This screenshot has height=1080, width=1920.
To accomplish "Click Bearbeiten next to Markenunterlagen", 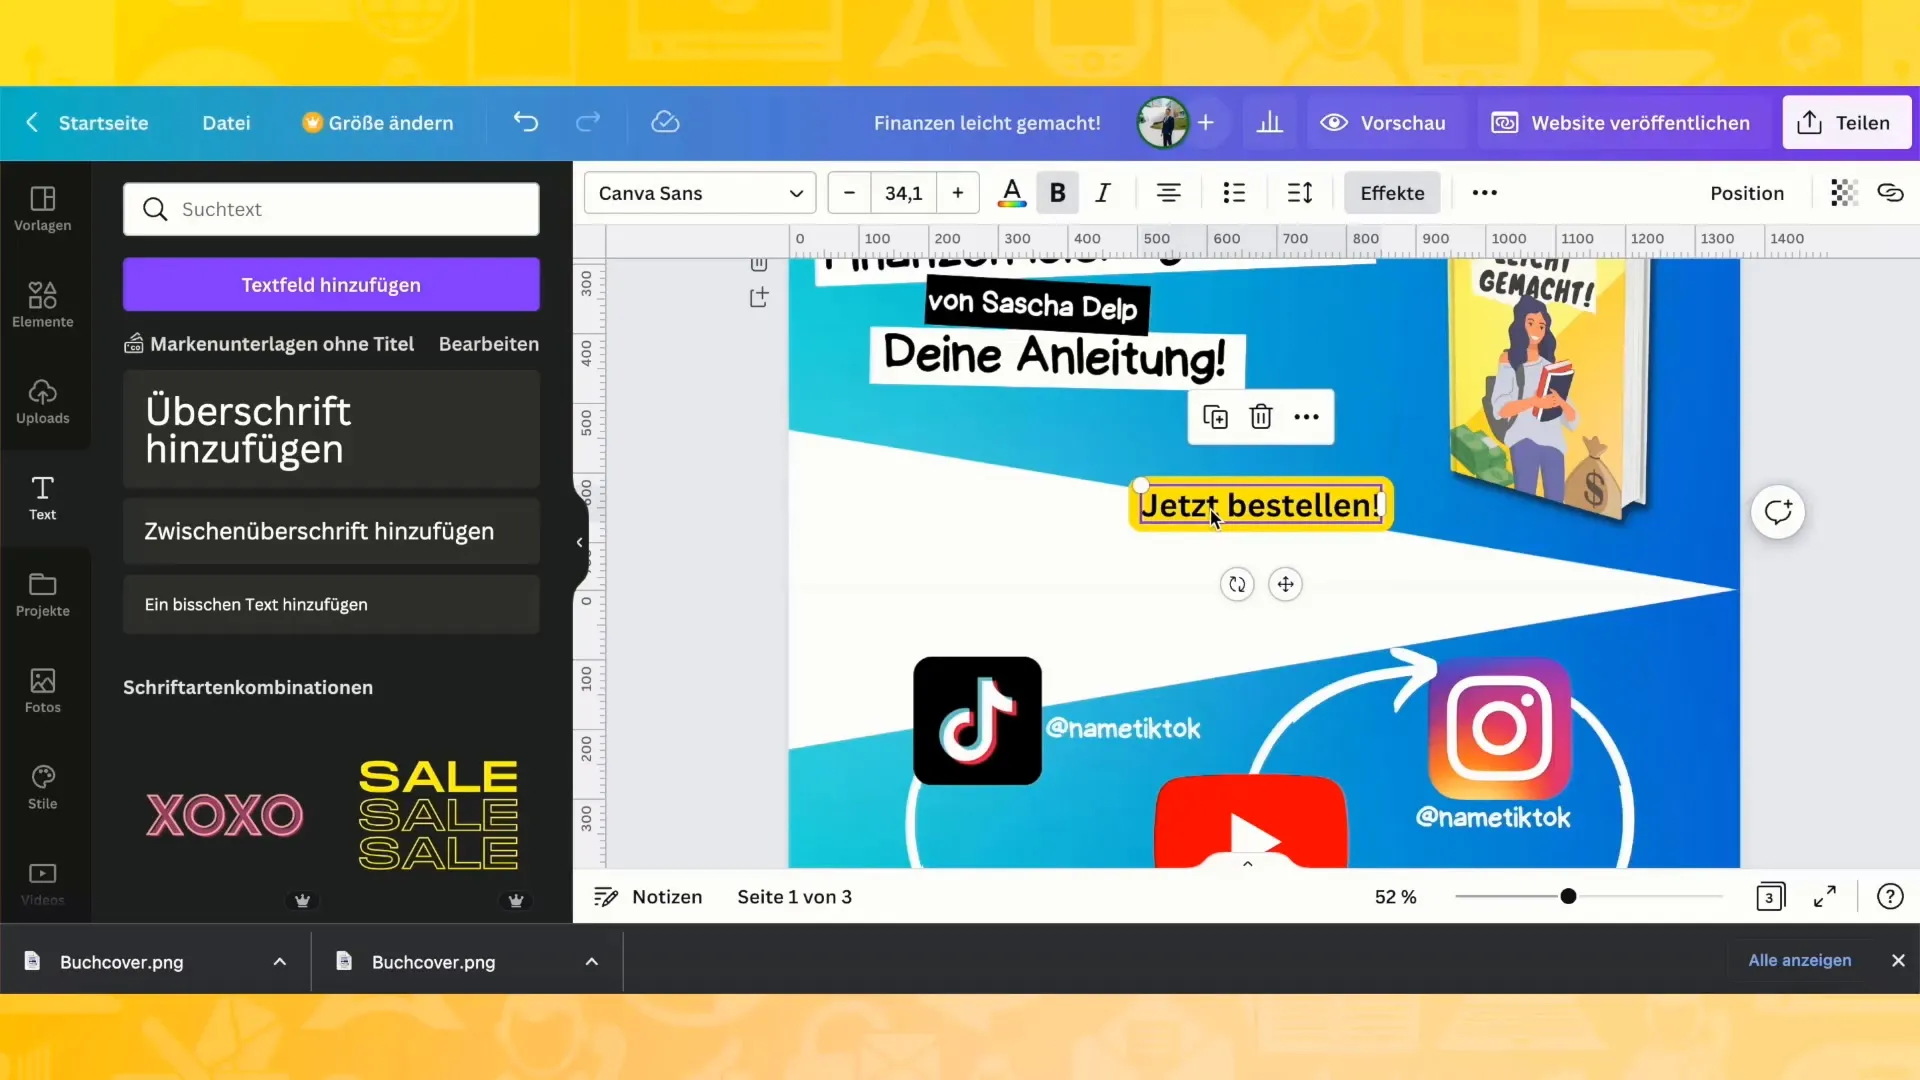I will [x=488, y=344].
